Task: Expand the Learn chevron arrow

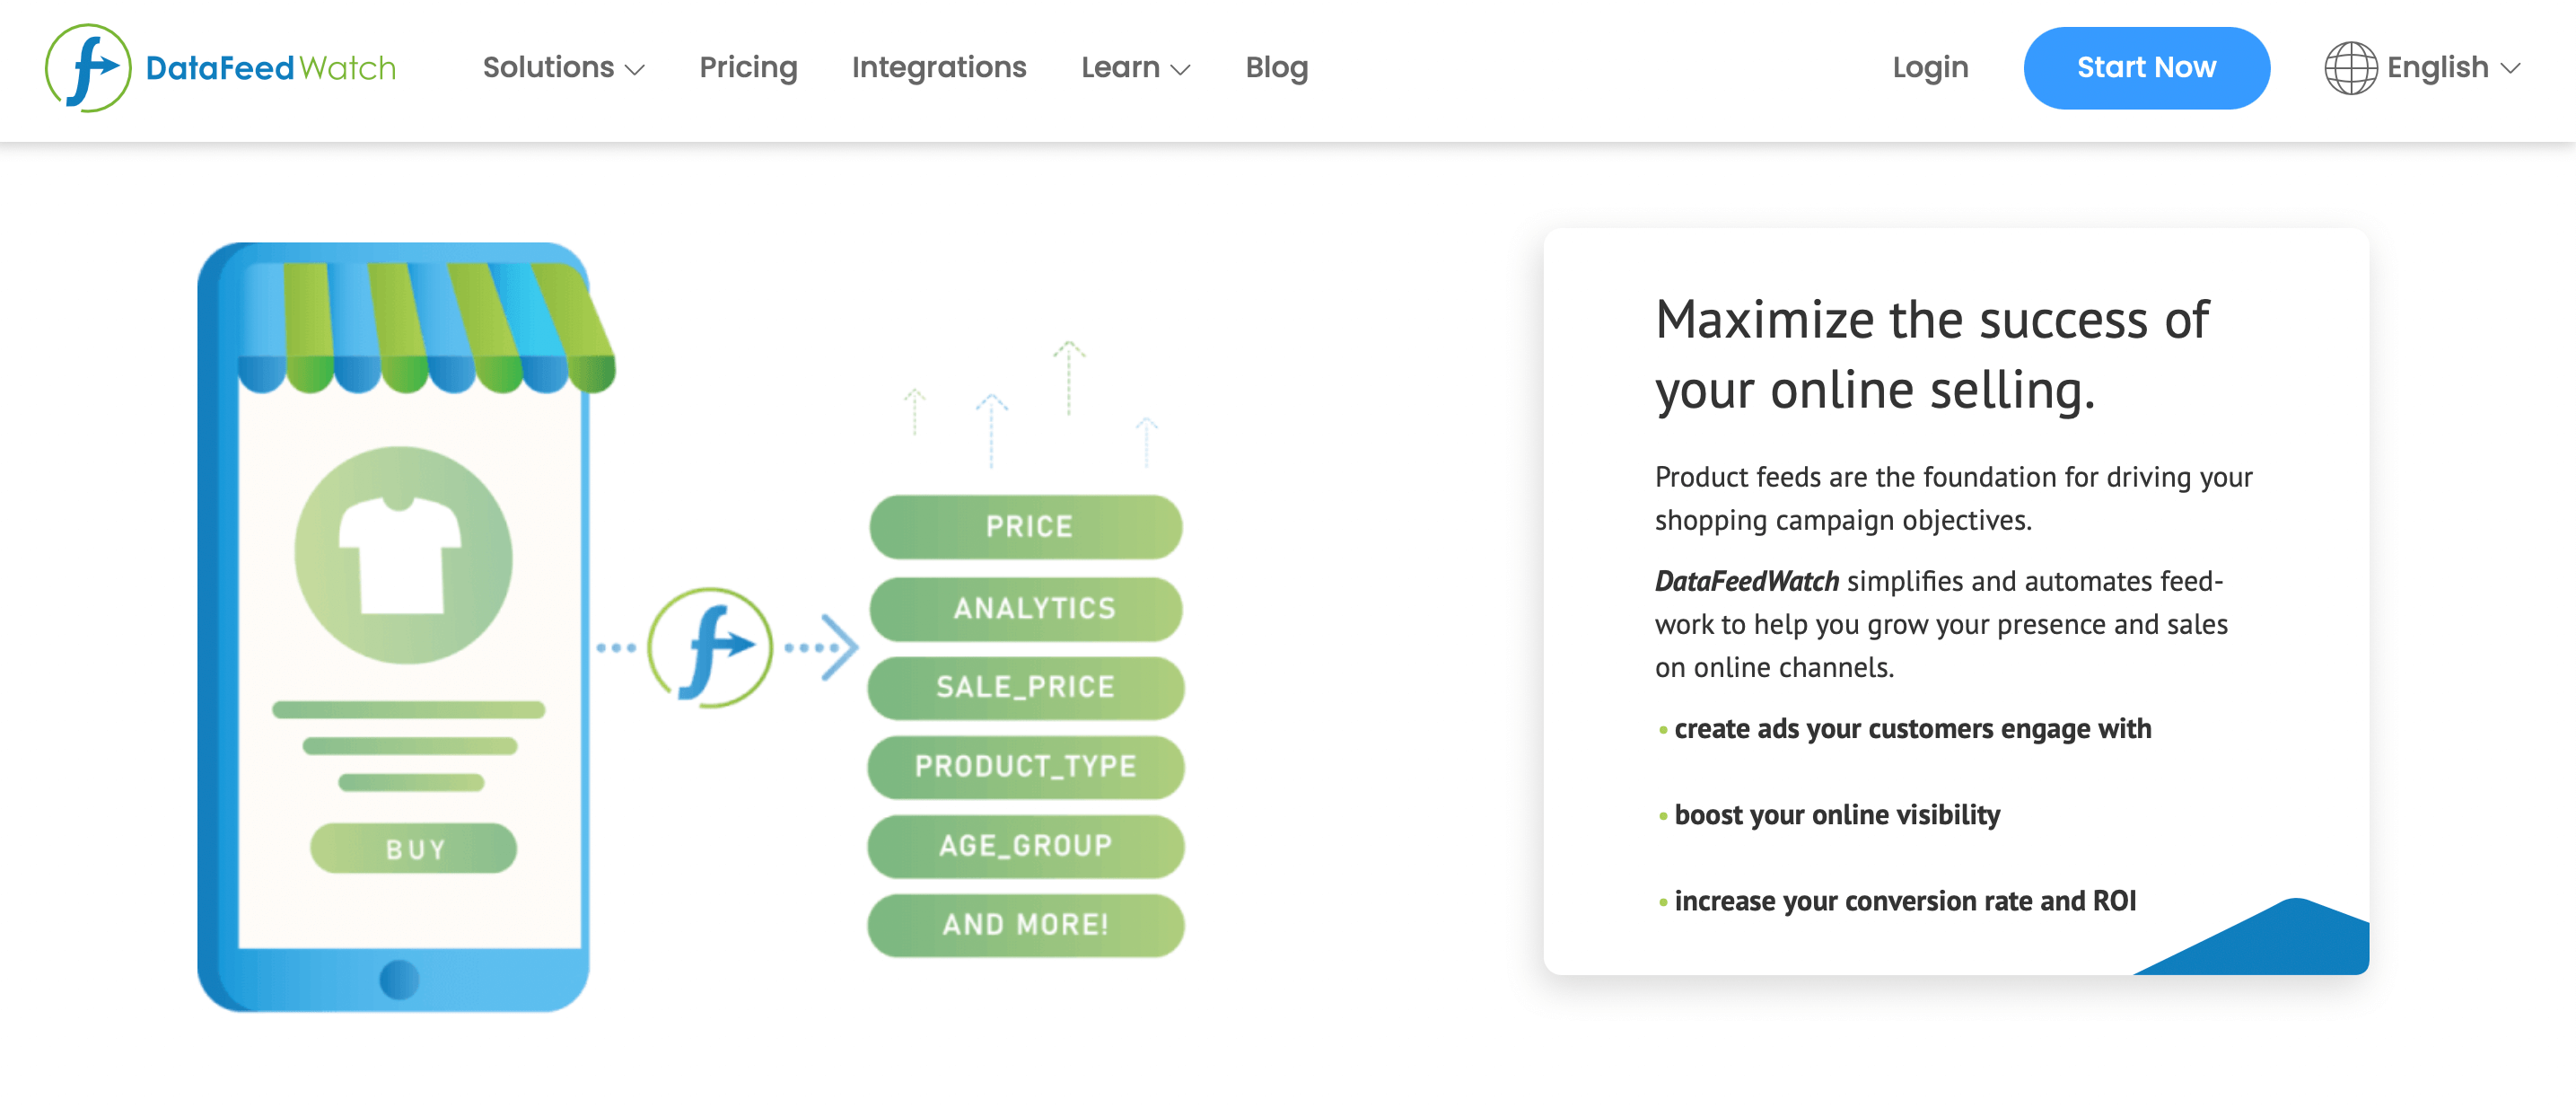Action: (x=1180, y=69)
